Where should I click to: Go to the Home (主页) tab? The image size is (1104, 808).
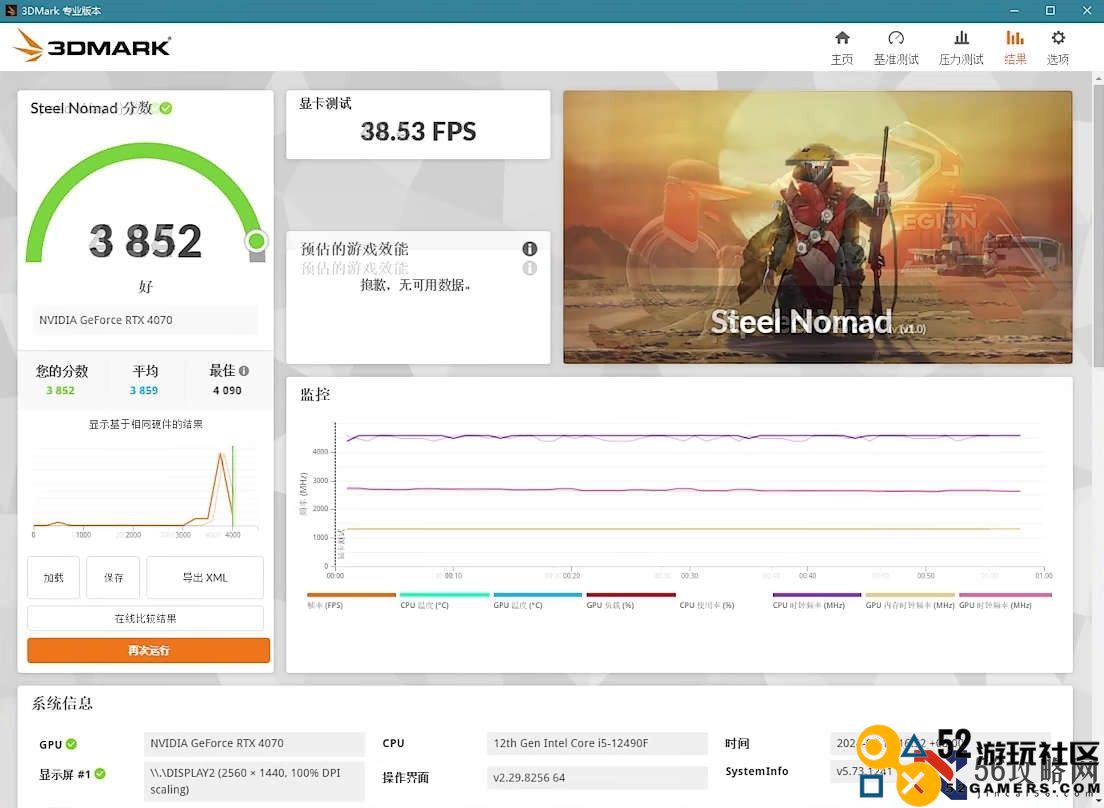(841, 48)
